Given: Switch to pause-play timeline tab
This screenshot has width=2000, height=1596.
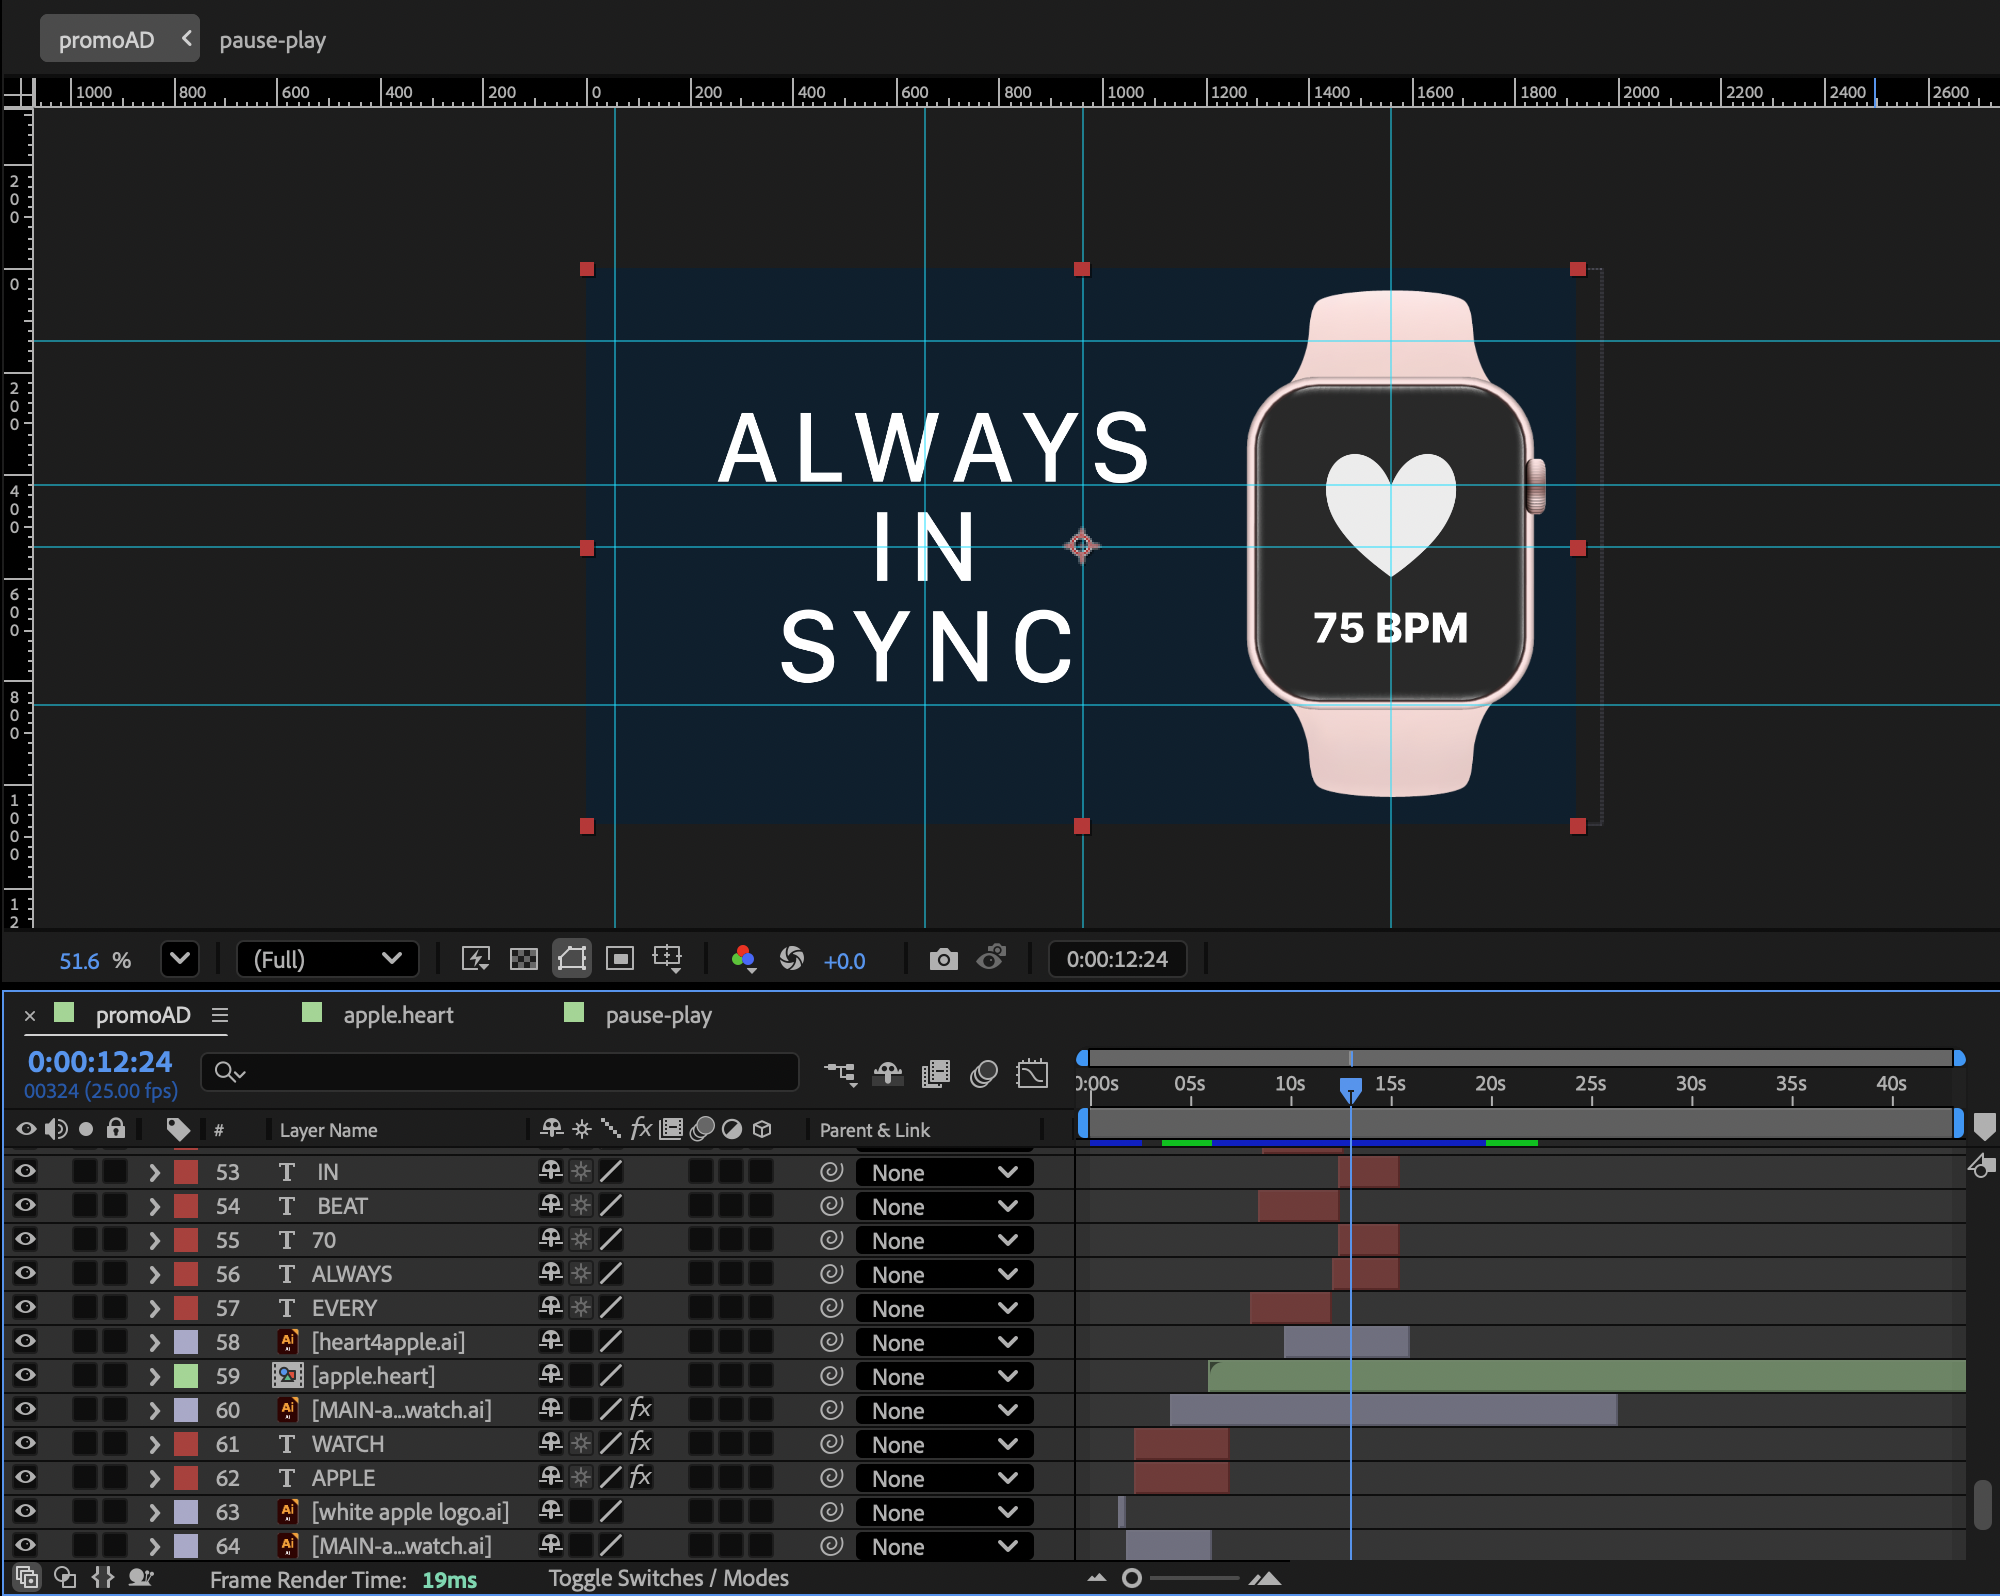Looking at the screenshot, I should tap(658, 1015).
